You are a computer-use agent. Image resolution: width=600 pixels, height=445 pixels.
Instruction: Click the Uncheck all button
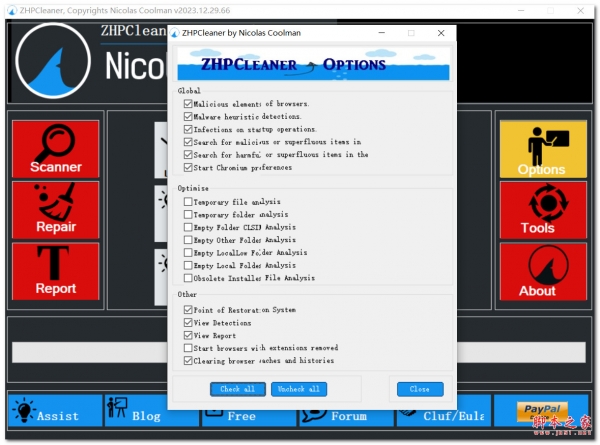click(x=299, y=389)
